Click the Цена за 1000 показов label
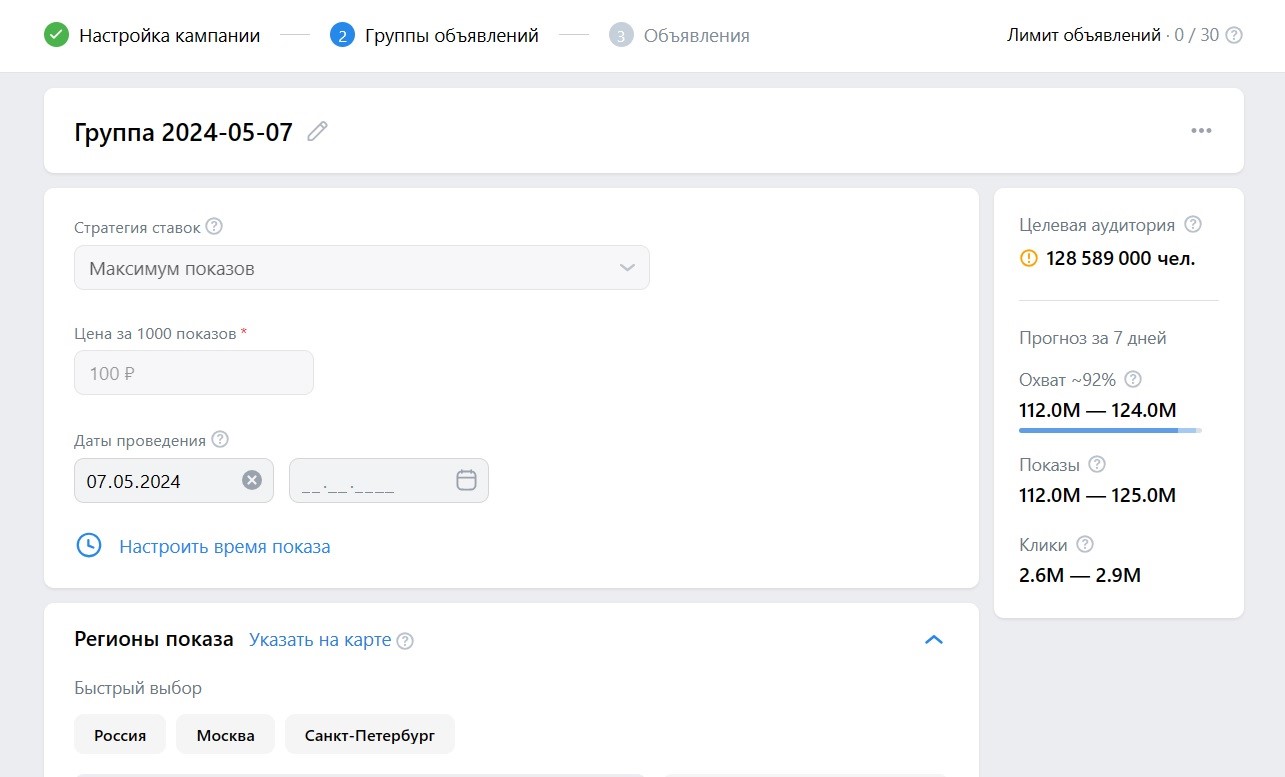 [155, 333]
